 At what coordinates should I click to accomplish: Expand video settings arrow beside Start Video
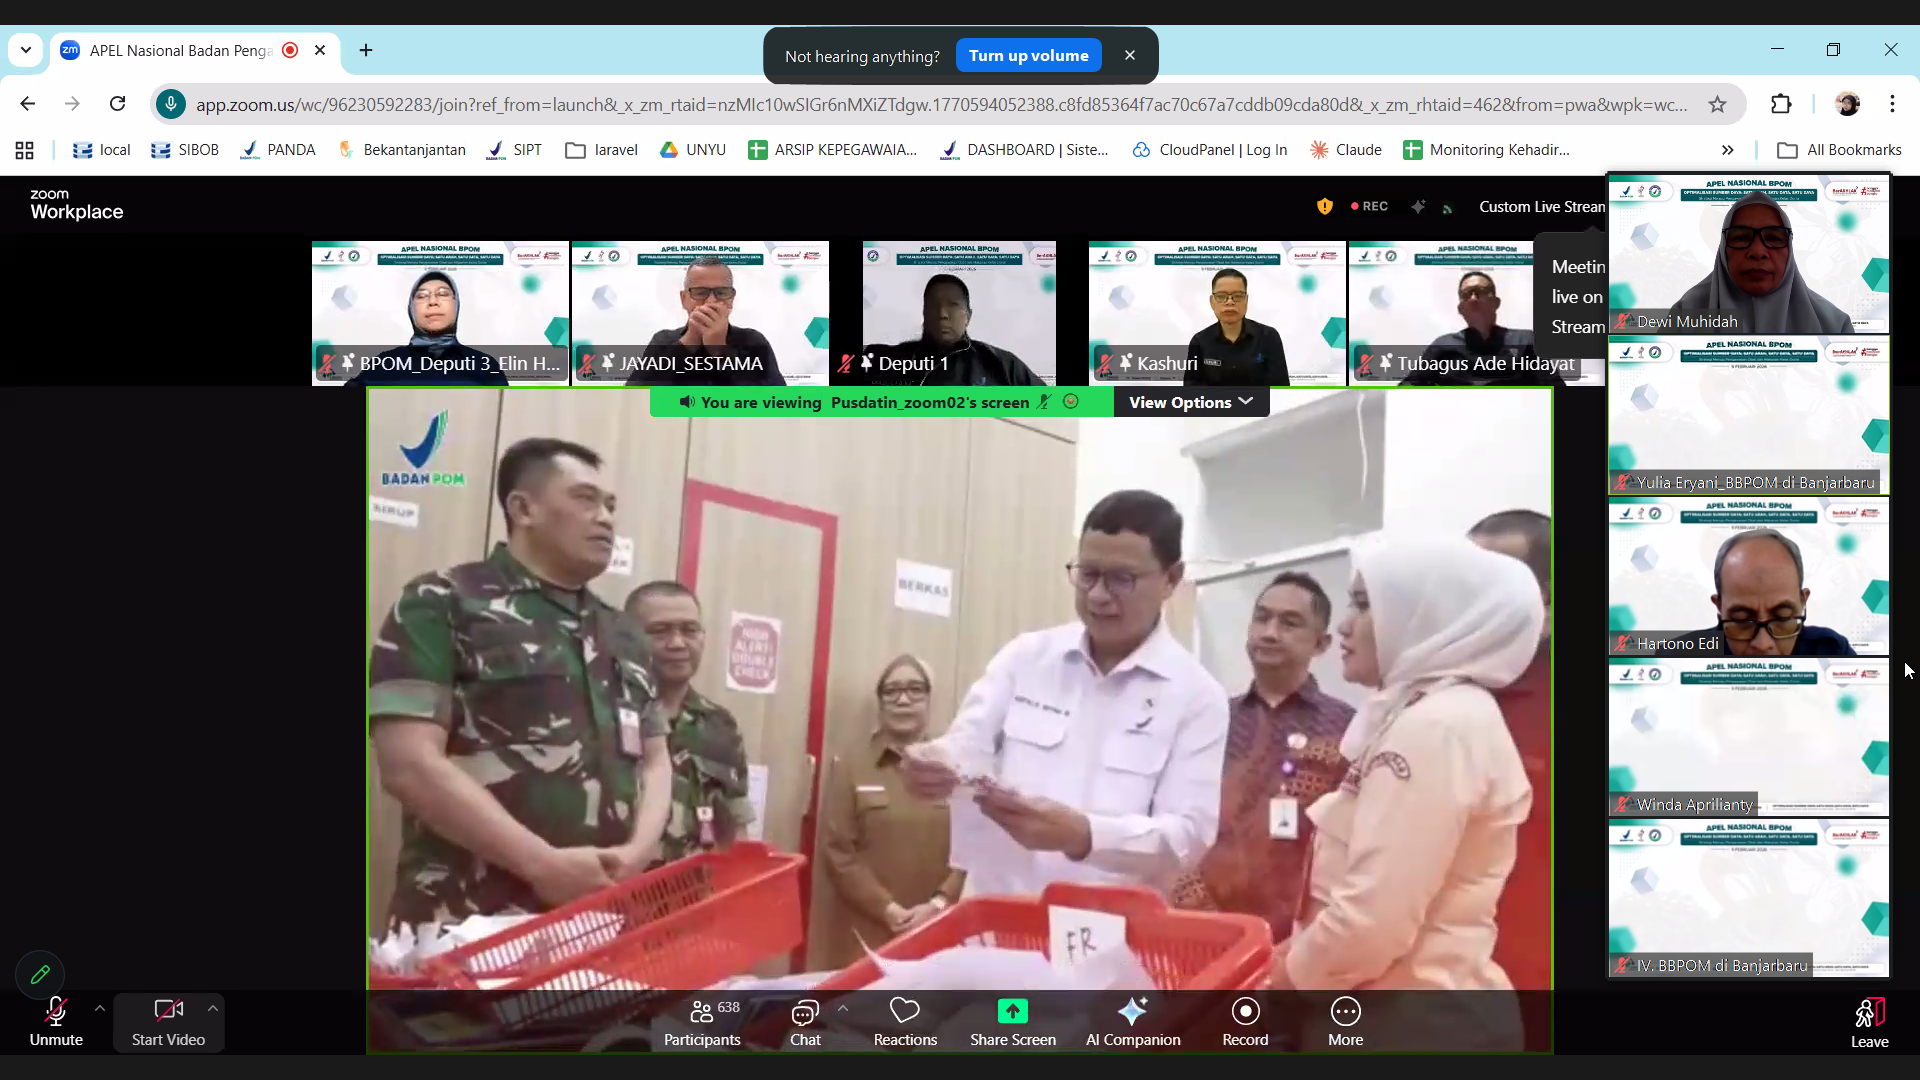(x=213, y=1008)
